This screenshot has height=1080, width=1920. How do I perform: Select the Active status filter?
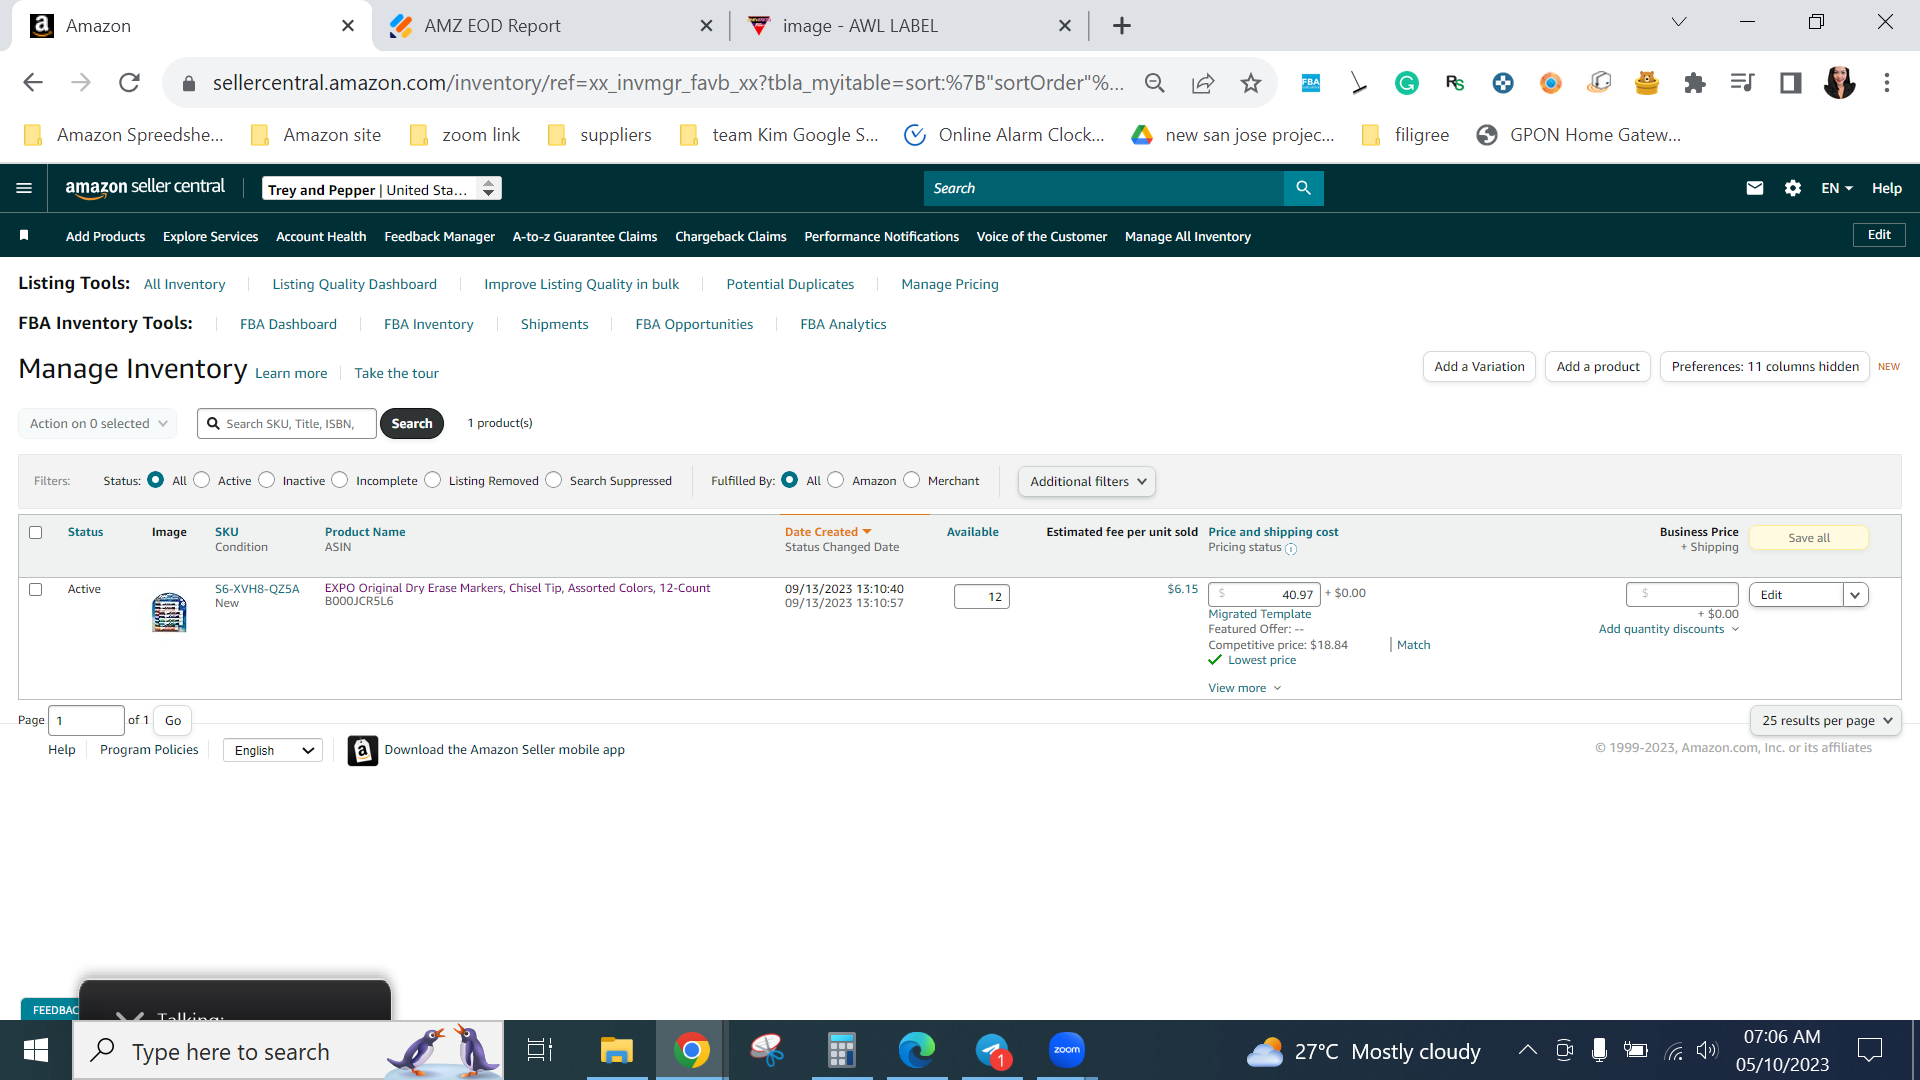click(x=202, y=480)
